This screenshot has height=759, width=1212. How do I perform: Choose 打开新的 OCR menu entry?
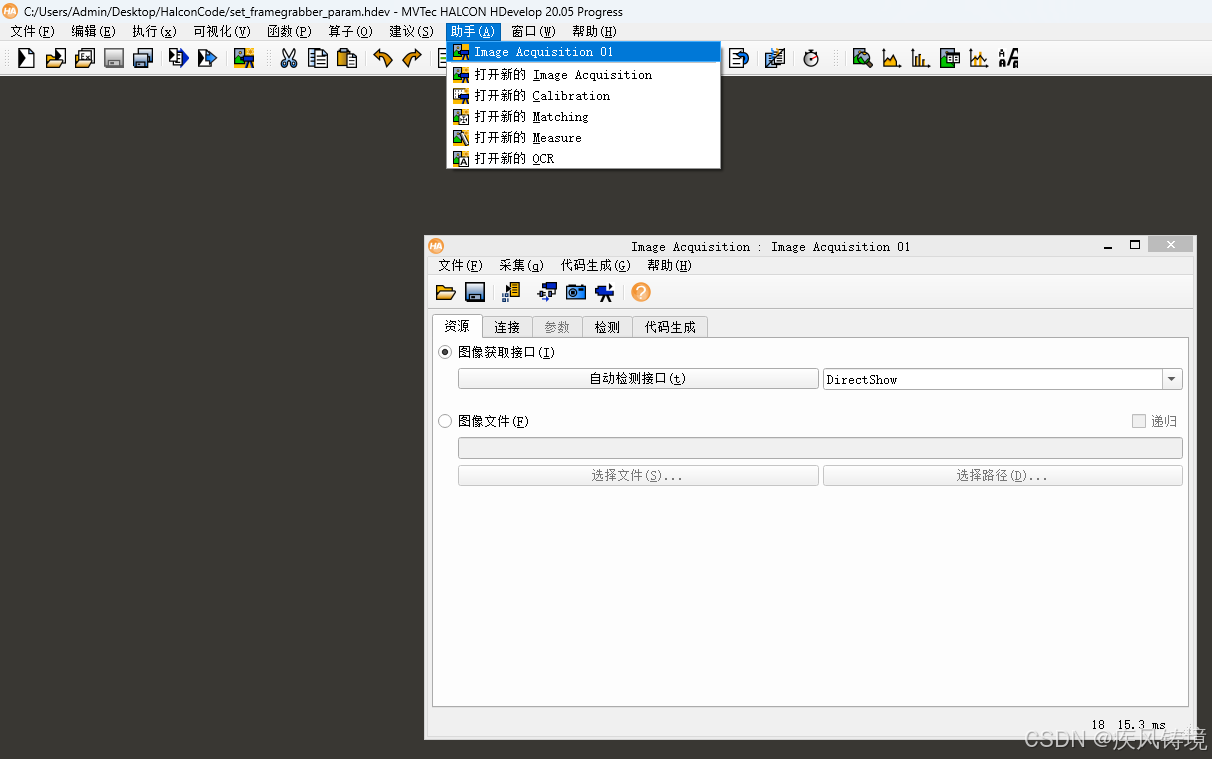(583, 159)
